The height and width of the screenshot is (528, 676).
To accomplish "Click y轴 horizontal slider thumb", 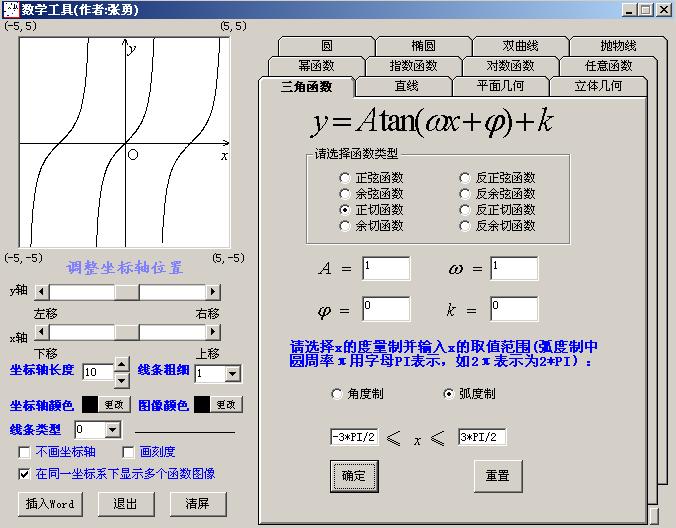I will 127,292.
